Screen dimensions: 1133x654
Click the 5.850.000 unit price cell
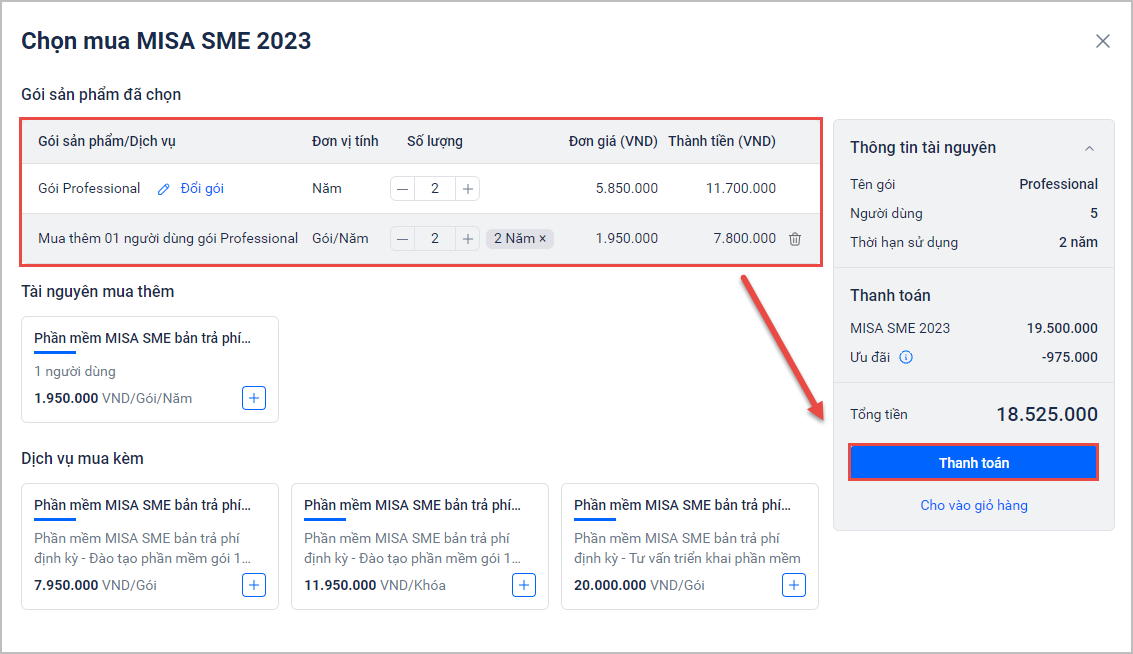pos(626,189)
